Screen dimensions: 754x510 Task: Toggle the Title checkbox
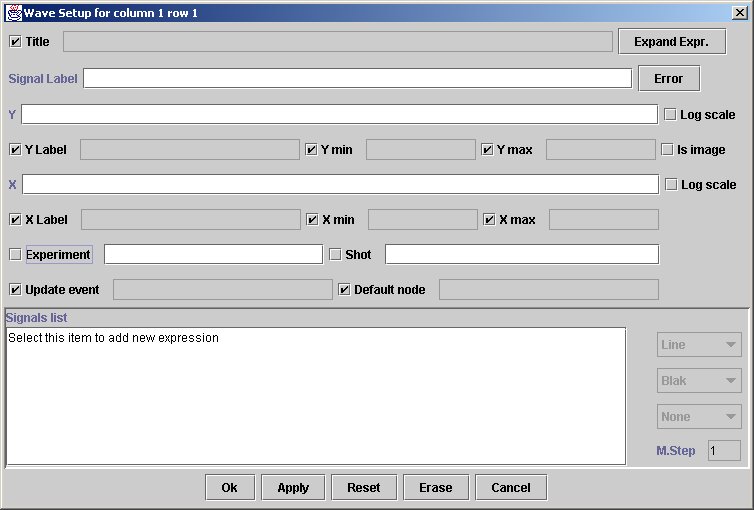pyautogui.click(x=15, y=42)
